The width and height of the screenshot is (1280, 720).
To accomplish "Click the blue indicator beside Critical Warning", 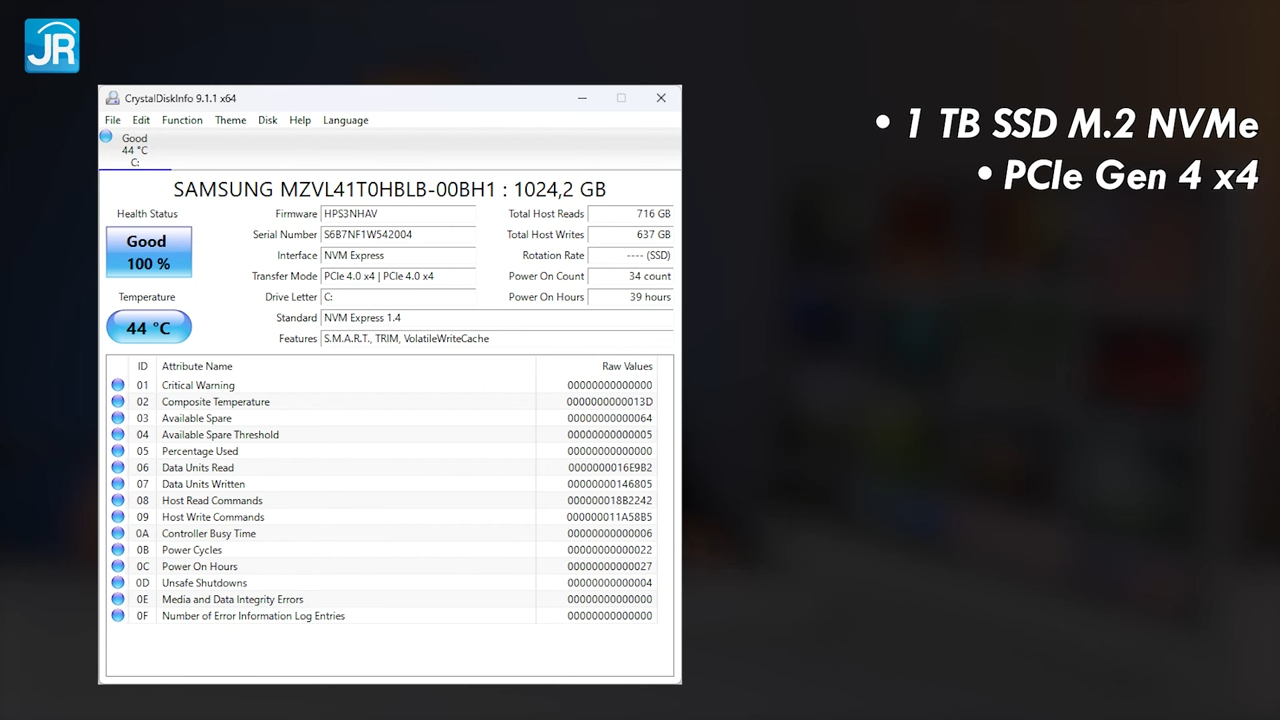I will click(x=117, y=385).
